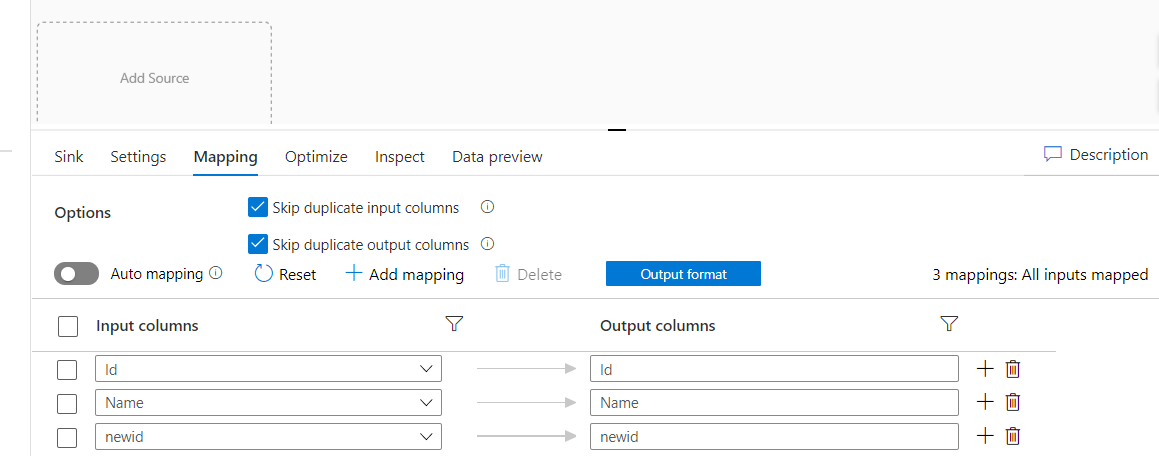Click info icon for duplicate input columns

tap(488, 208)
